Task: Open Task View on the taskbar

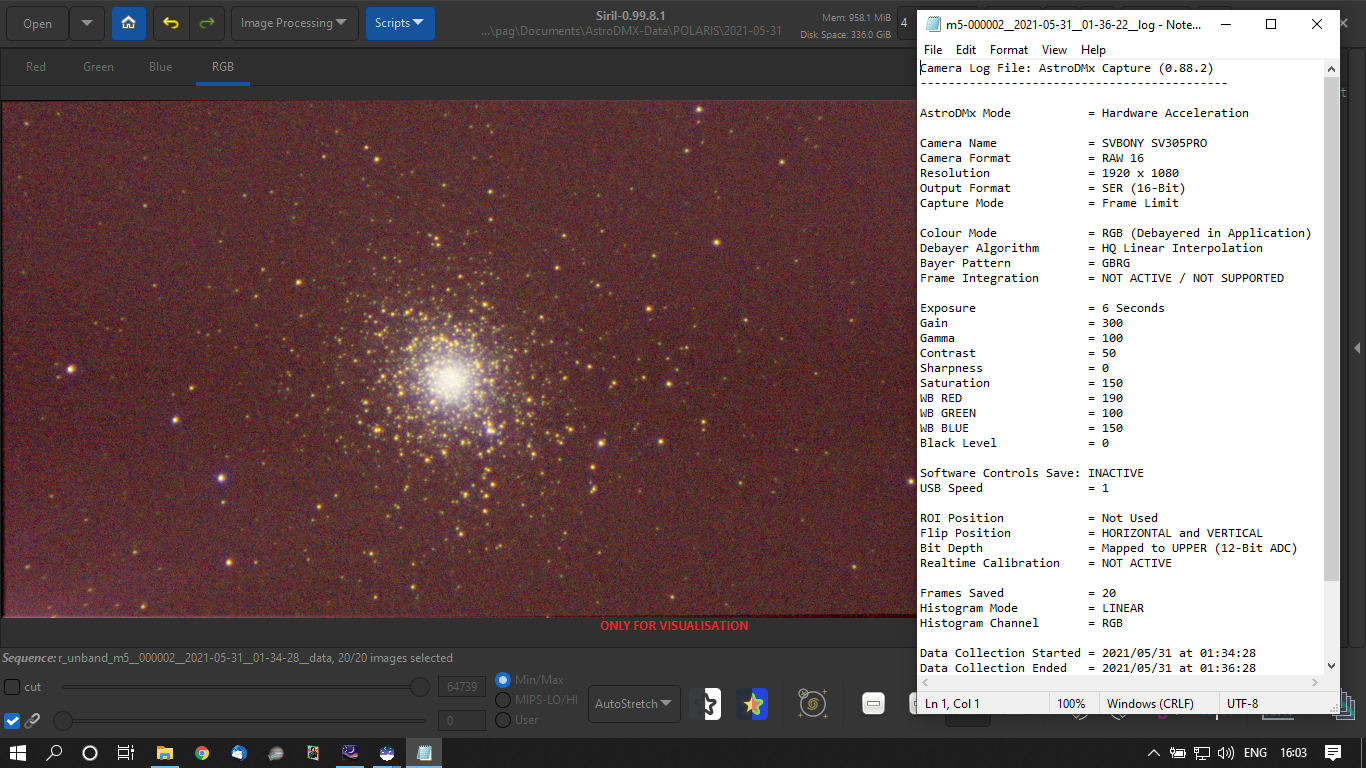Action: pyautogui.click(x=125, y=753)
